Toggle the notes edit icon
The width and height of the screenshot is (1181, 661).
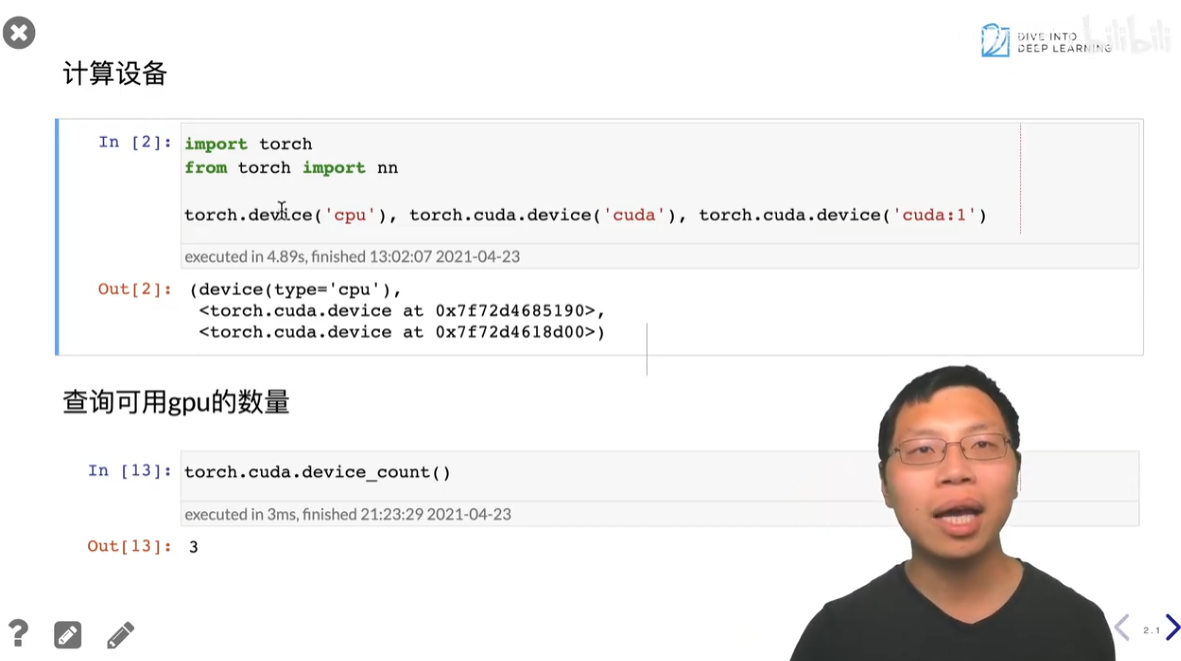tap(68, 635)
